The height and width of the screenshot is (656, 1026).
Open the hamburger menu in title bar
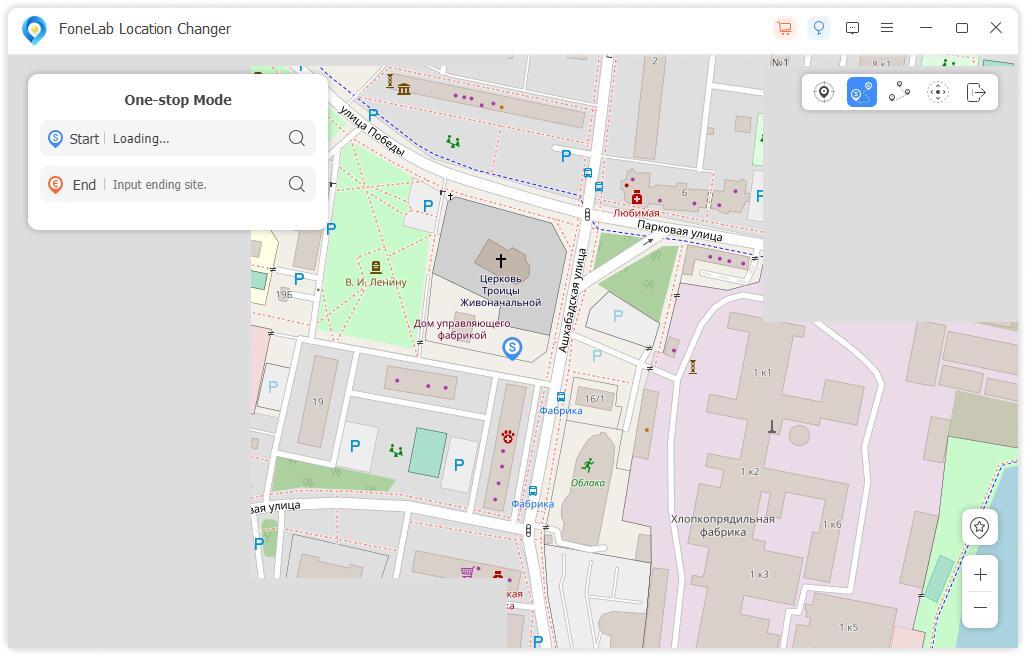[887, 28]
